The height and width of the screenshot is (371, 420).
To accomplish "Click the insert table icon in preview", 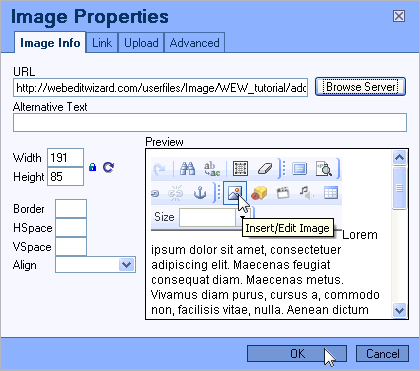I will pyautogui.click(x=331, y=193).
